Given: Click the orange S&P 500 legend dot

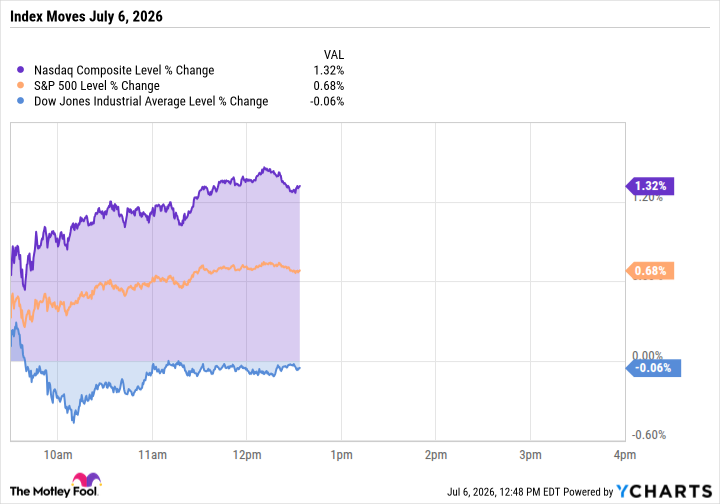Looking at the screenshot, I should click(x=20, y=85).
